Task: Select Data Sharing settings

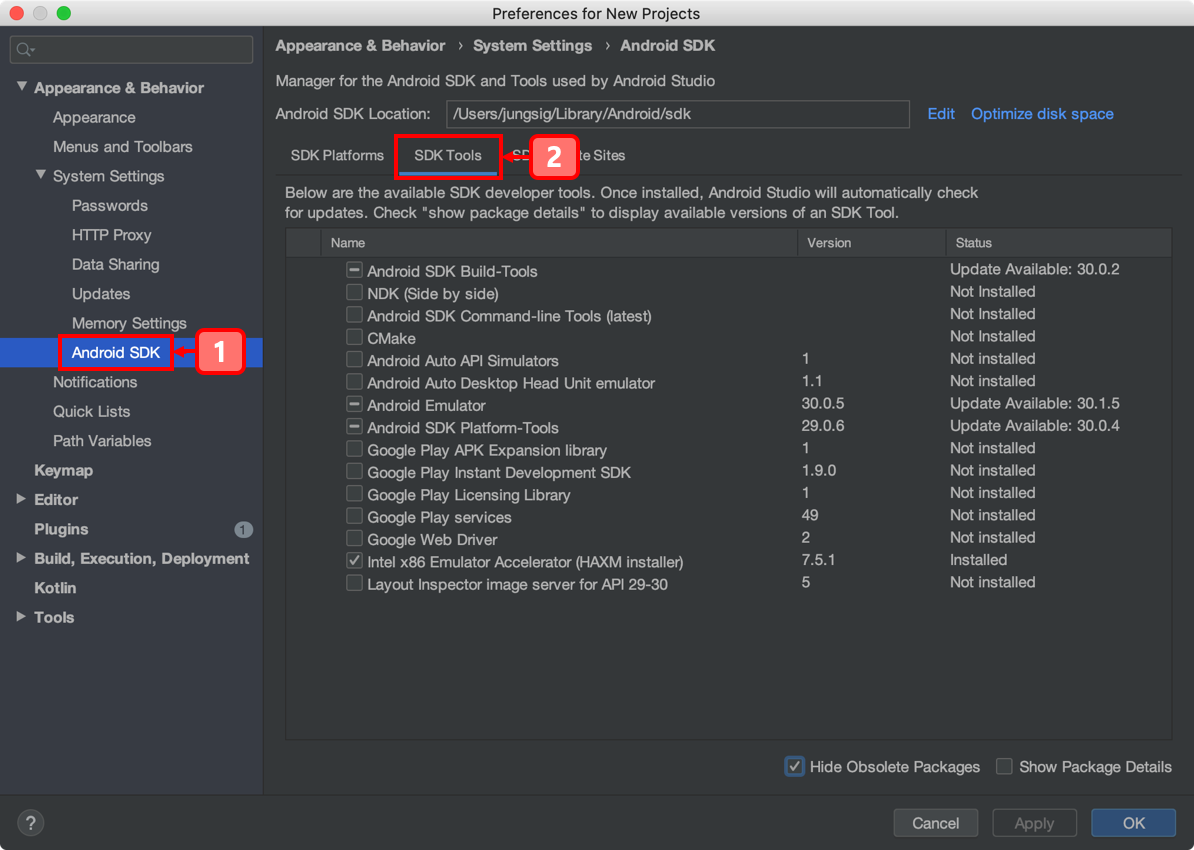Action: tap(116, 264)
